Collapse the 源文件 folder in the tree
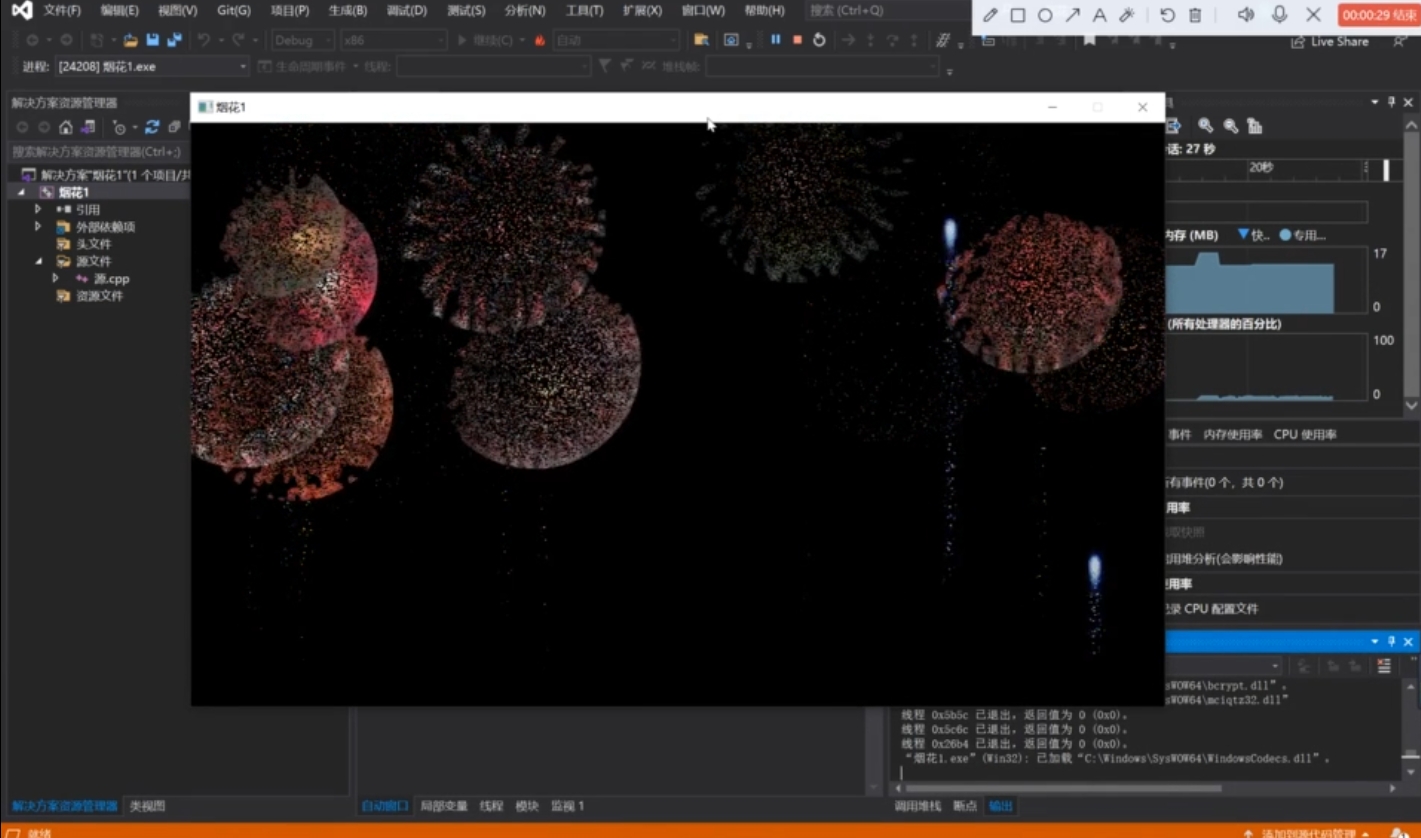 click(x=38, y=261)
